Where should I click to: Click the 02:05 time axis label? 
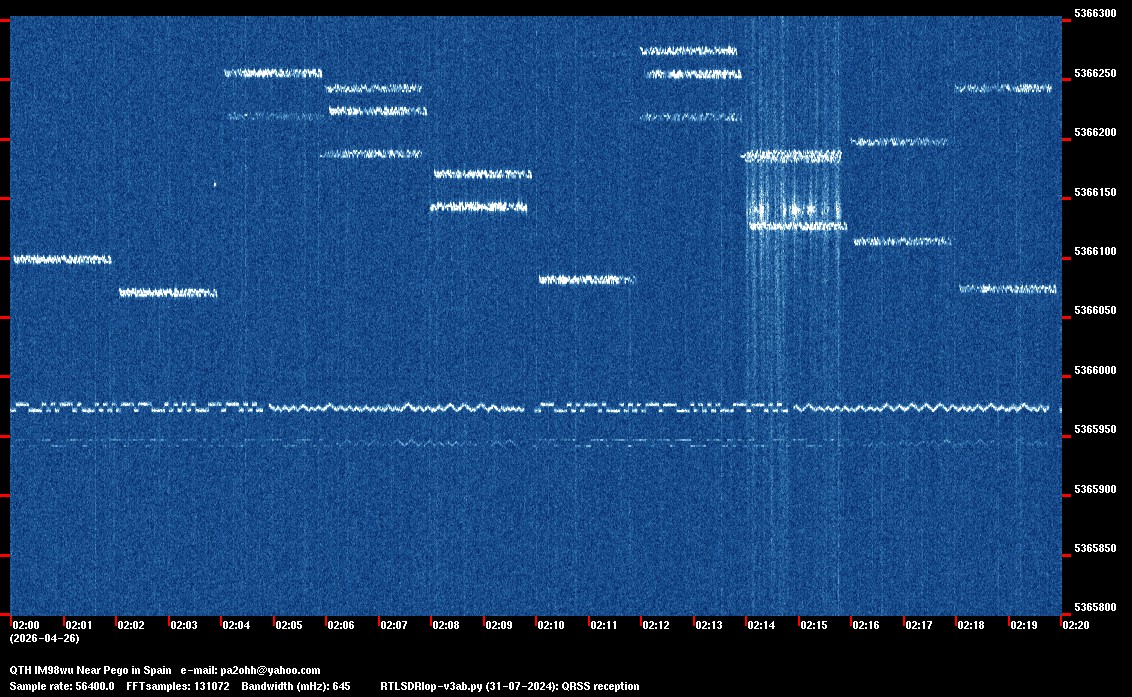pyautogui.click(x=289, y=625)
